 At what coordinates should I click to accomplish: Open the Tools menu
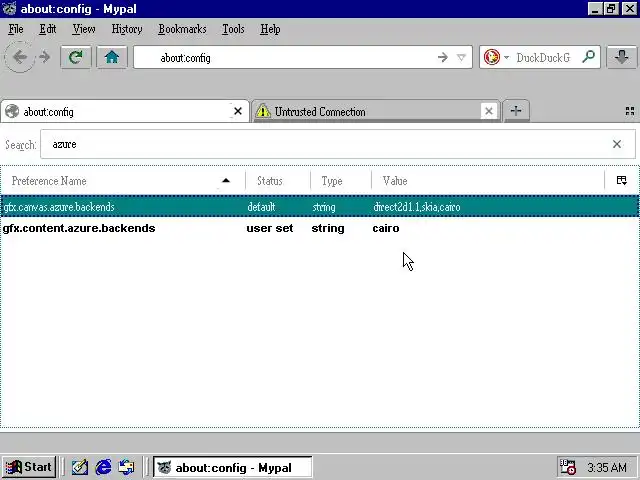pos(233,29)
